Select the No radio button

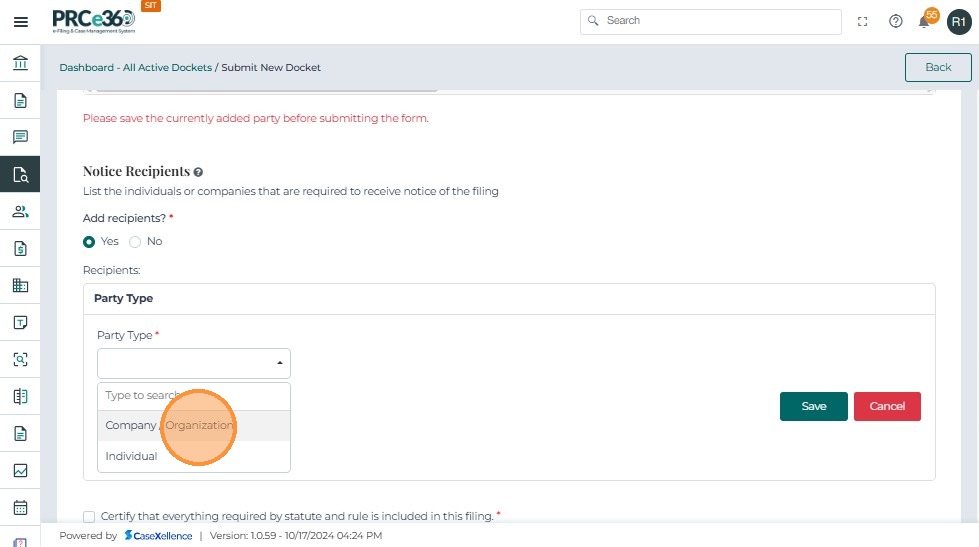click(x=135, y=241)
